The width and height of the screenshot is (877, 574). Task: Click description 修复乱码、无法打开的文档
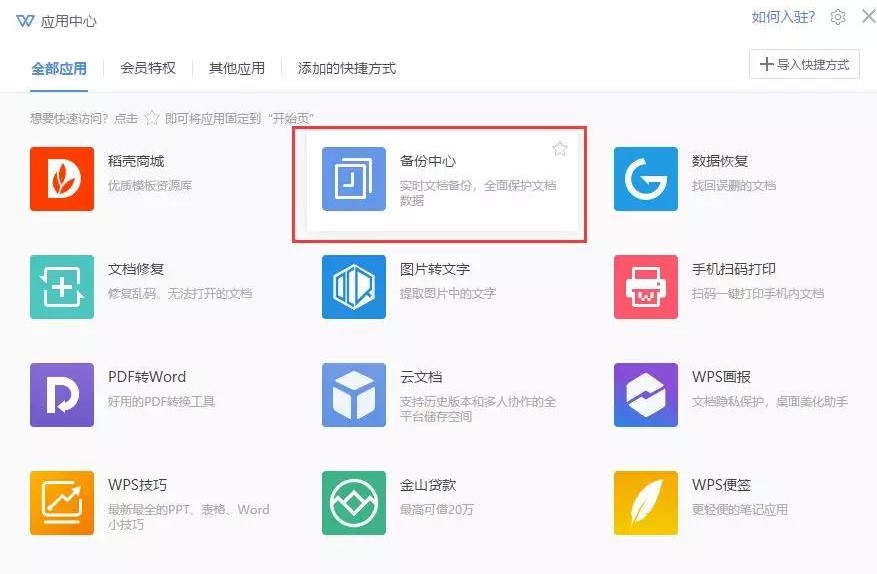(180, 294)
